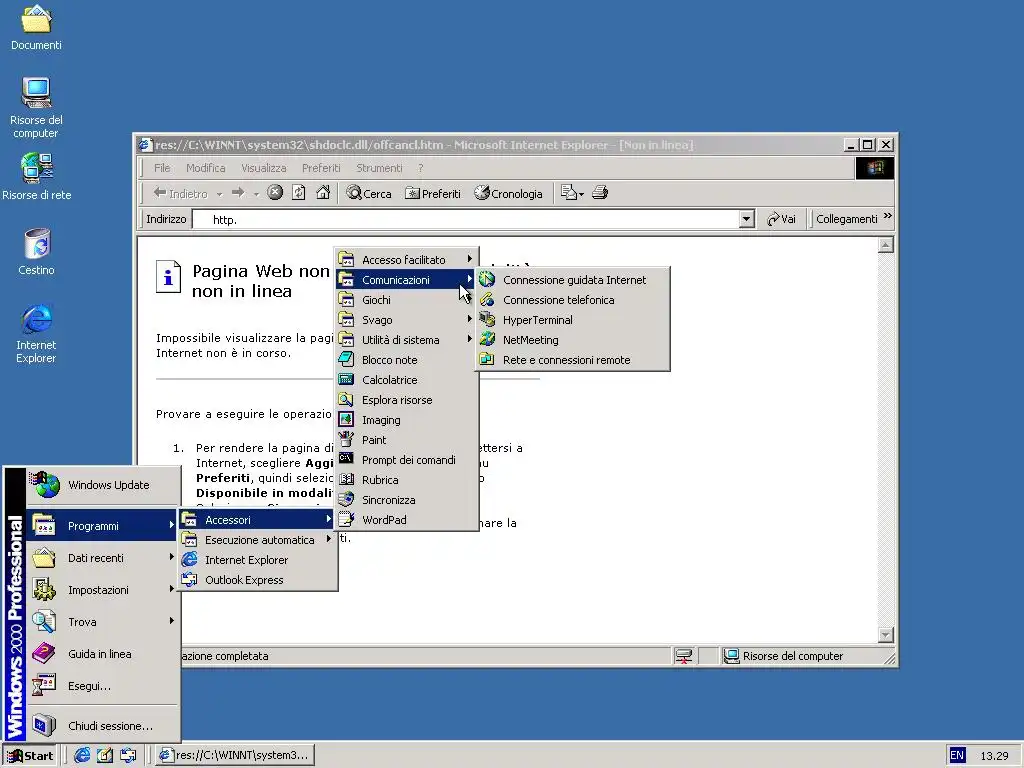Screen dimensions: 1024x768
Task: Open the address bar dropdown arrow
Action: [x=747, y=219]
